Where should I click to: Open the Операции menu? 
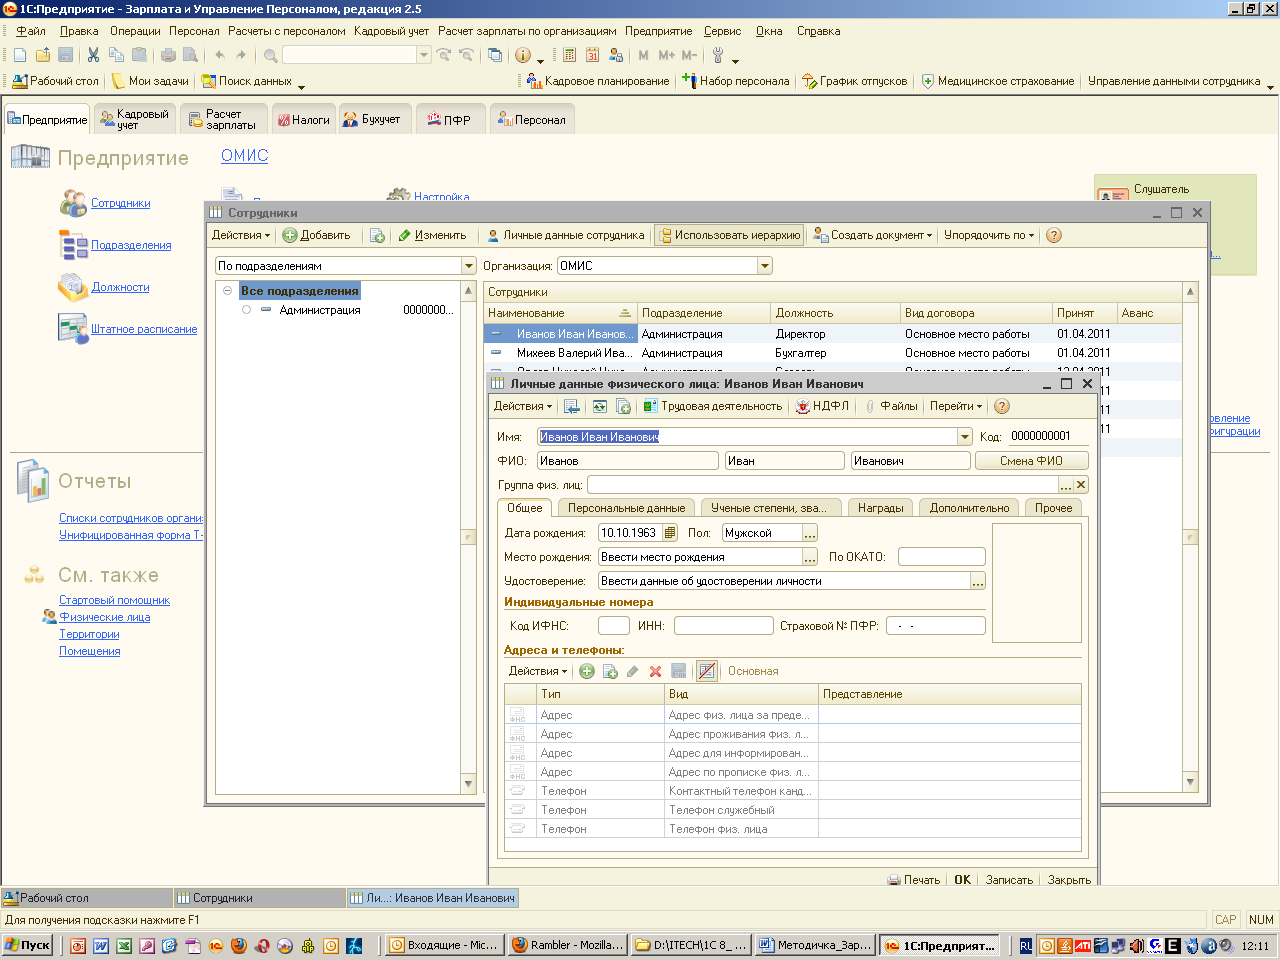pyautogui.click(x=135, y=31)
